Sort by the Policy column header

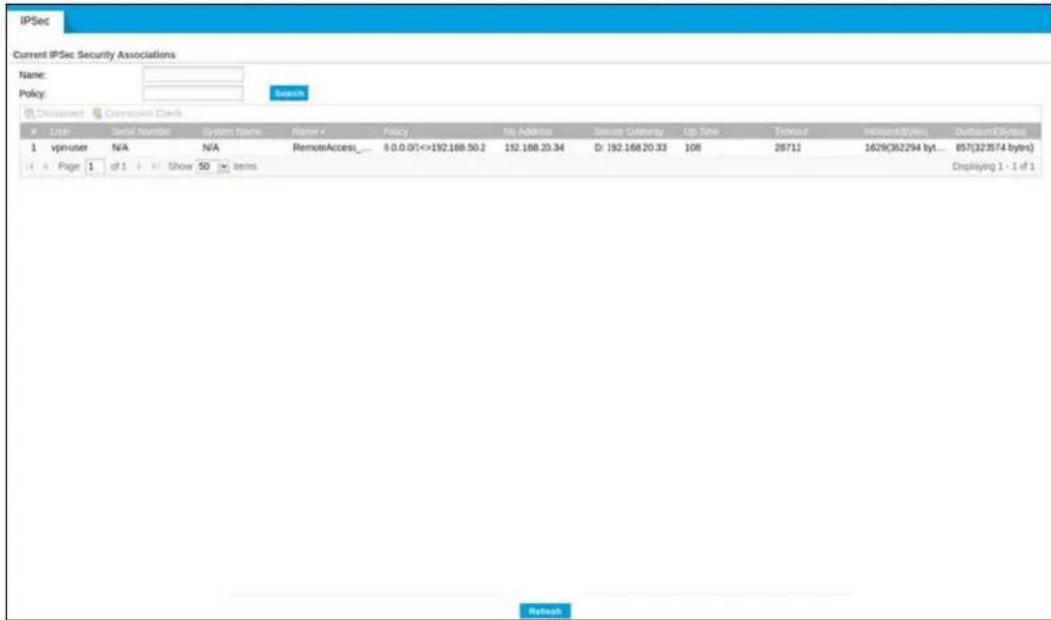coord(395,131)
